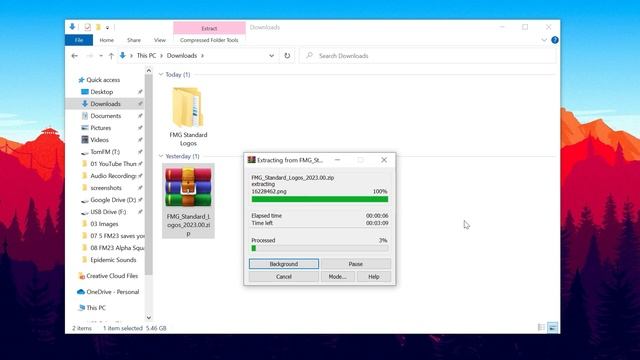Open the 03 Images sidebar folder

point(104,224)
